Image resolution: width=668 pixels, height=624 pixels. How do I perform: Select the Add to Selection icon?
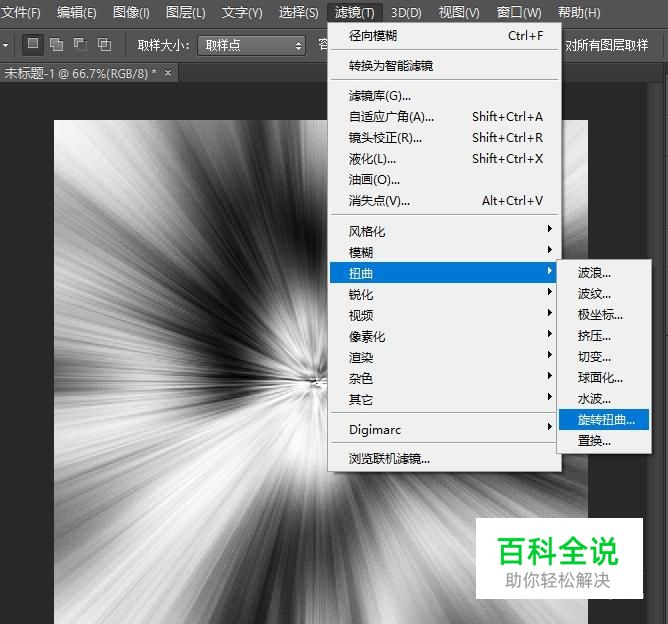click(57, 44)
